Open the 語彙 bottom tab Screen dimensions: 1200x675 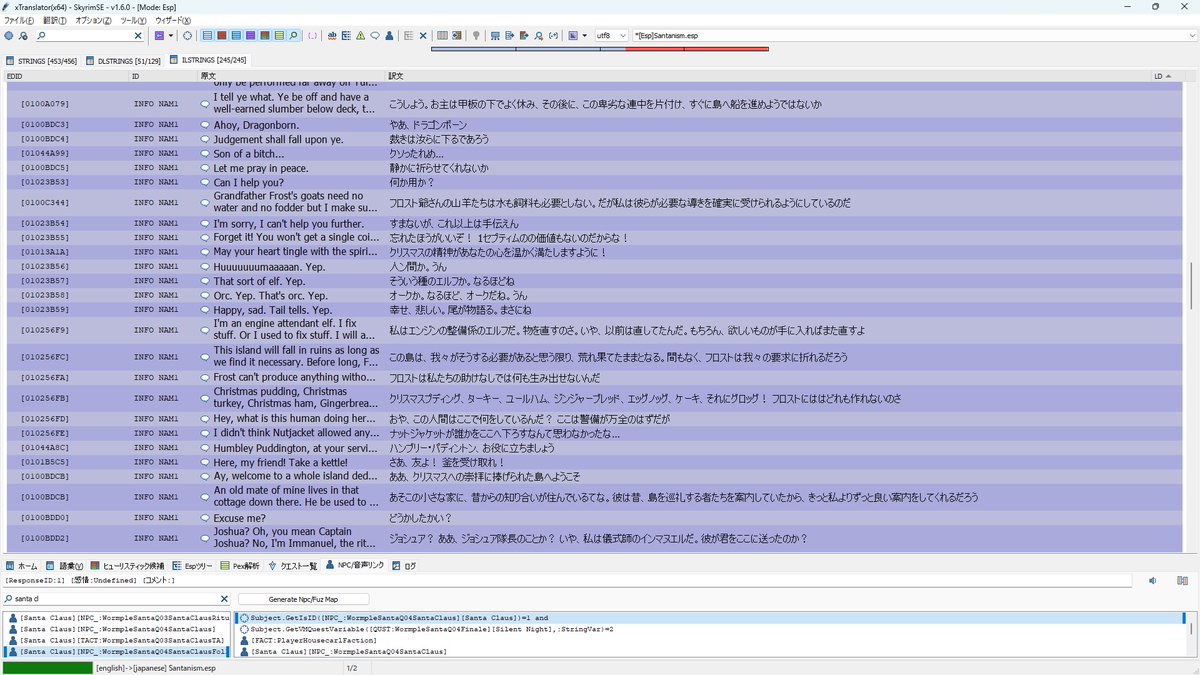point(66,565)
